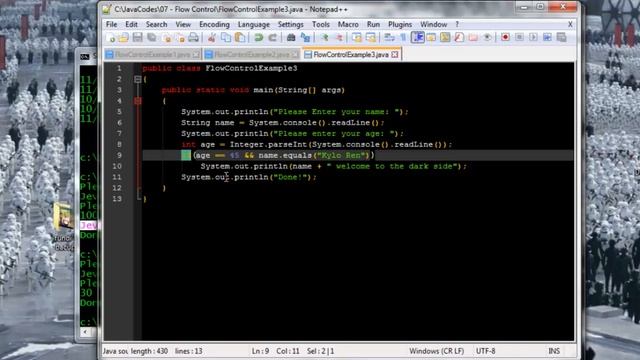Save all open files from the toolbar

point(151,38)
